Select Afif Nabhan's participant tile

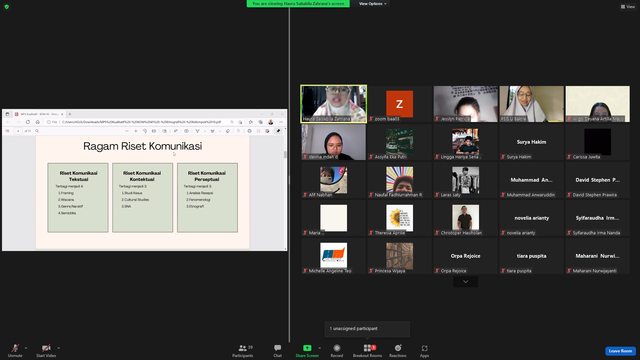(x=333, y=180)
